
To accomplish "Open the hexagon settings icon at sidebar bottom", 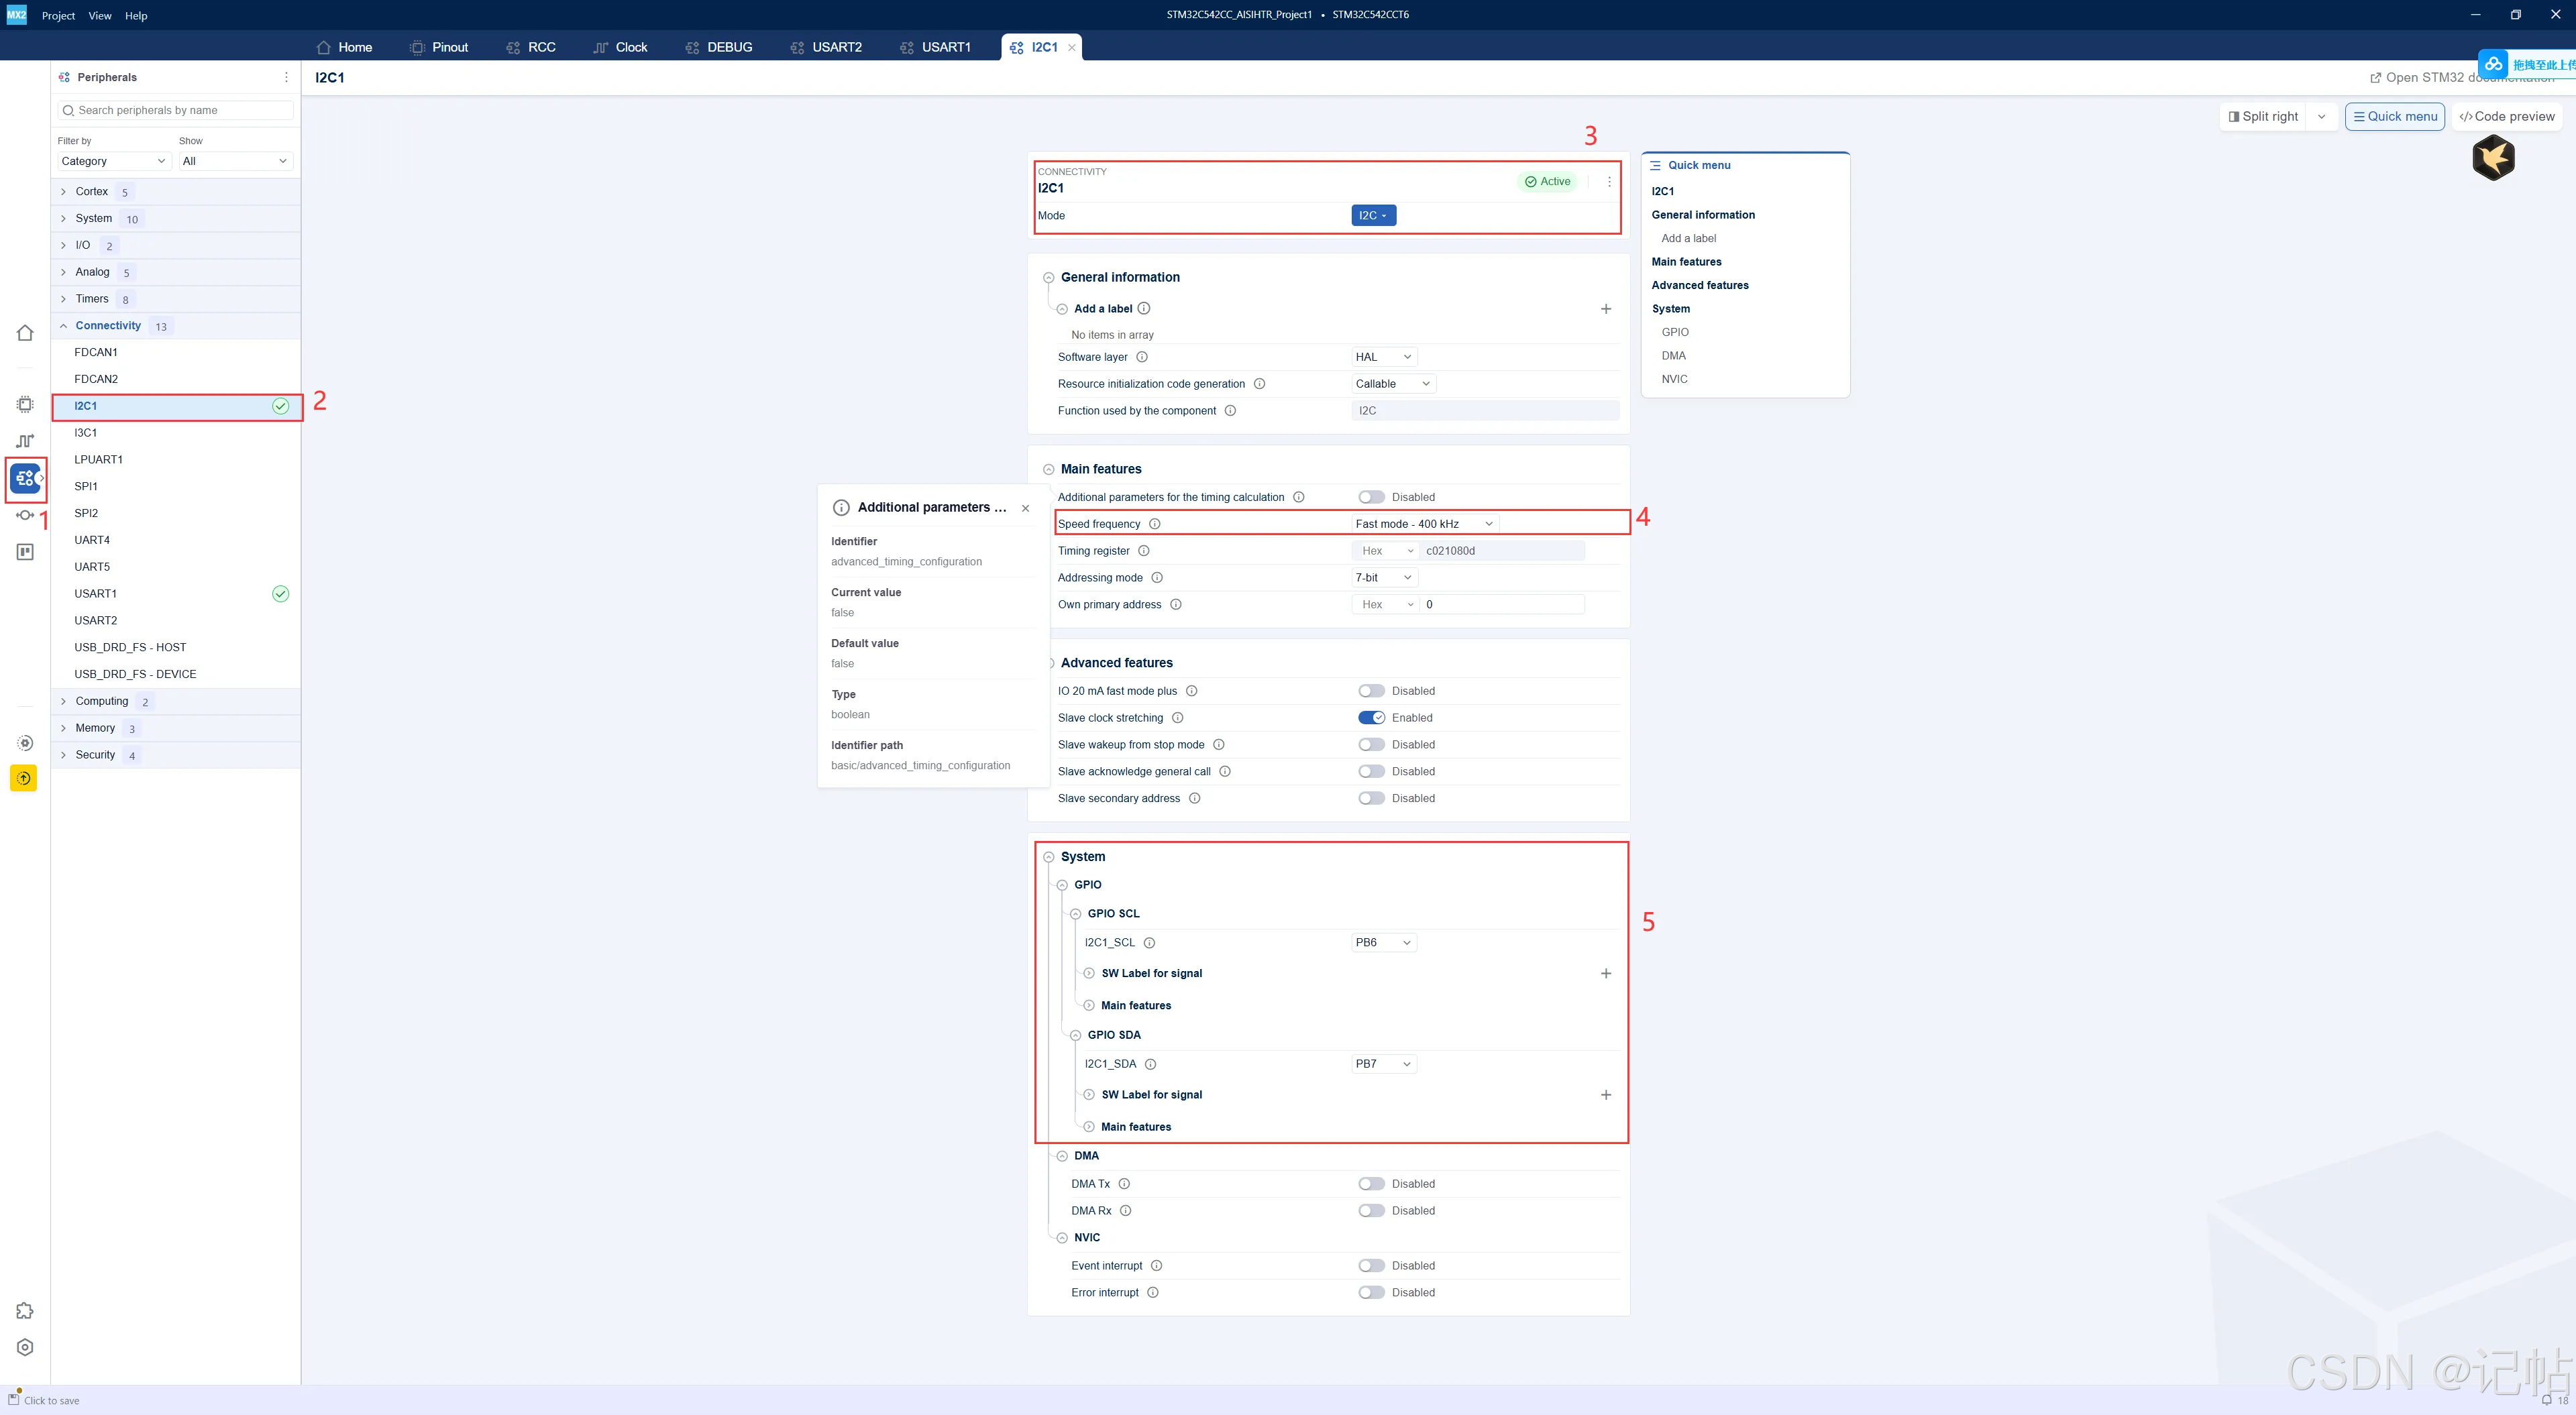I will click(x=25, y=1347).
